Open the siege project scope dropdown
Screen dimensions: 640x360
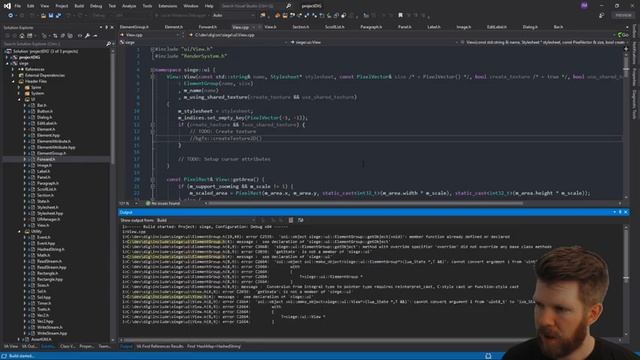204,42
